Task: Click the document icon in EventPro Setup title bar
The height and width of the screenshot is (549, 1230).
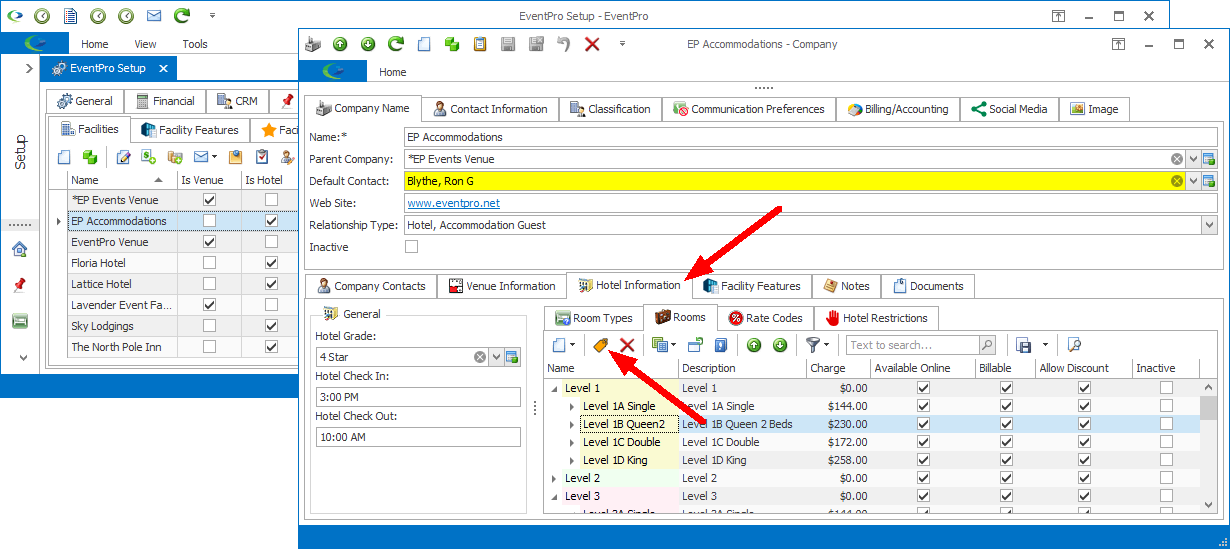Action: 69,16
